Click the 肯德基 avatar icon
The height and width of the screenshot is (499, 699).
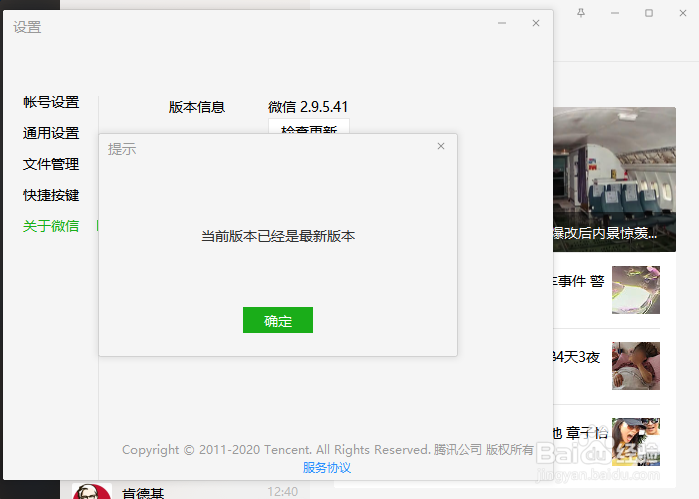click(x=92, y=491)
